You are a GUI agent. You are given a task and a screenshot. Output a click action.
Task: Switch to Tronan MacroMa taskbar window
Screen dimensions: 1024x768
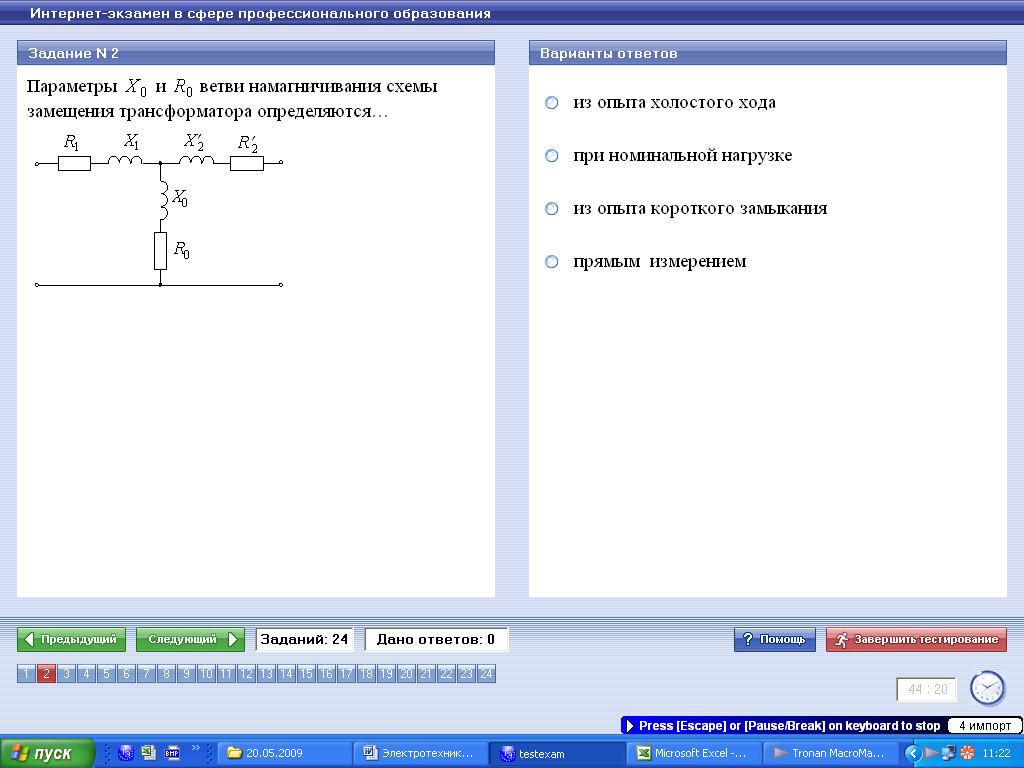(831, 753)
